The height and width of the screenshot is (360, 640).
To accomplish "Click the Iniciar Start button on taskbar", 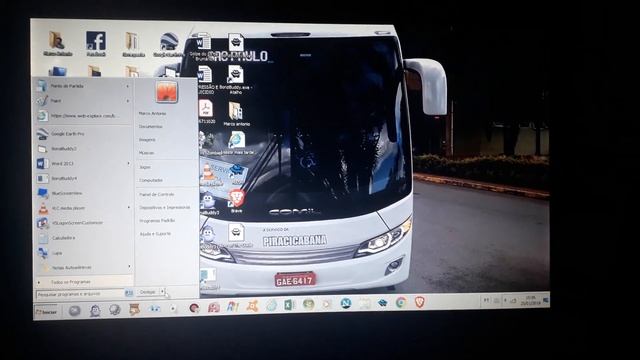I will pyautogui.click(x=46, y=311).
